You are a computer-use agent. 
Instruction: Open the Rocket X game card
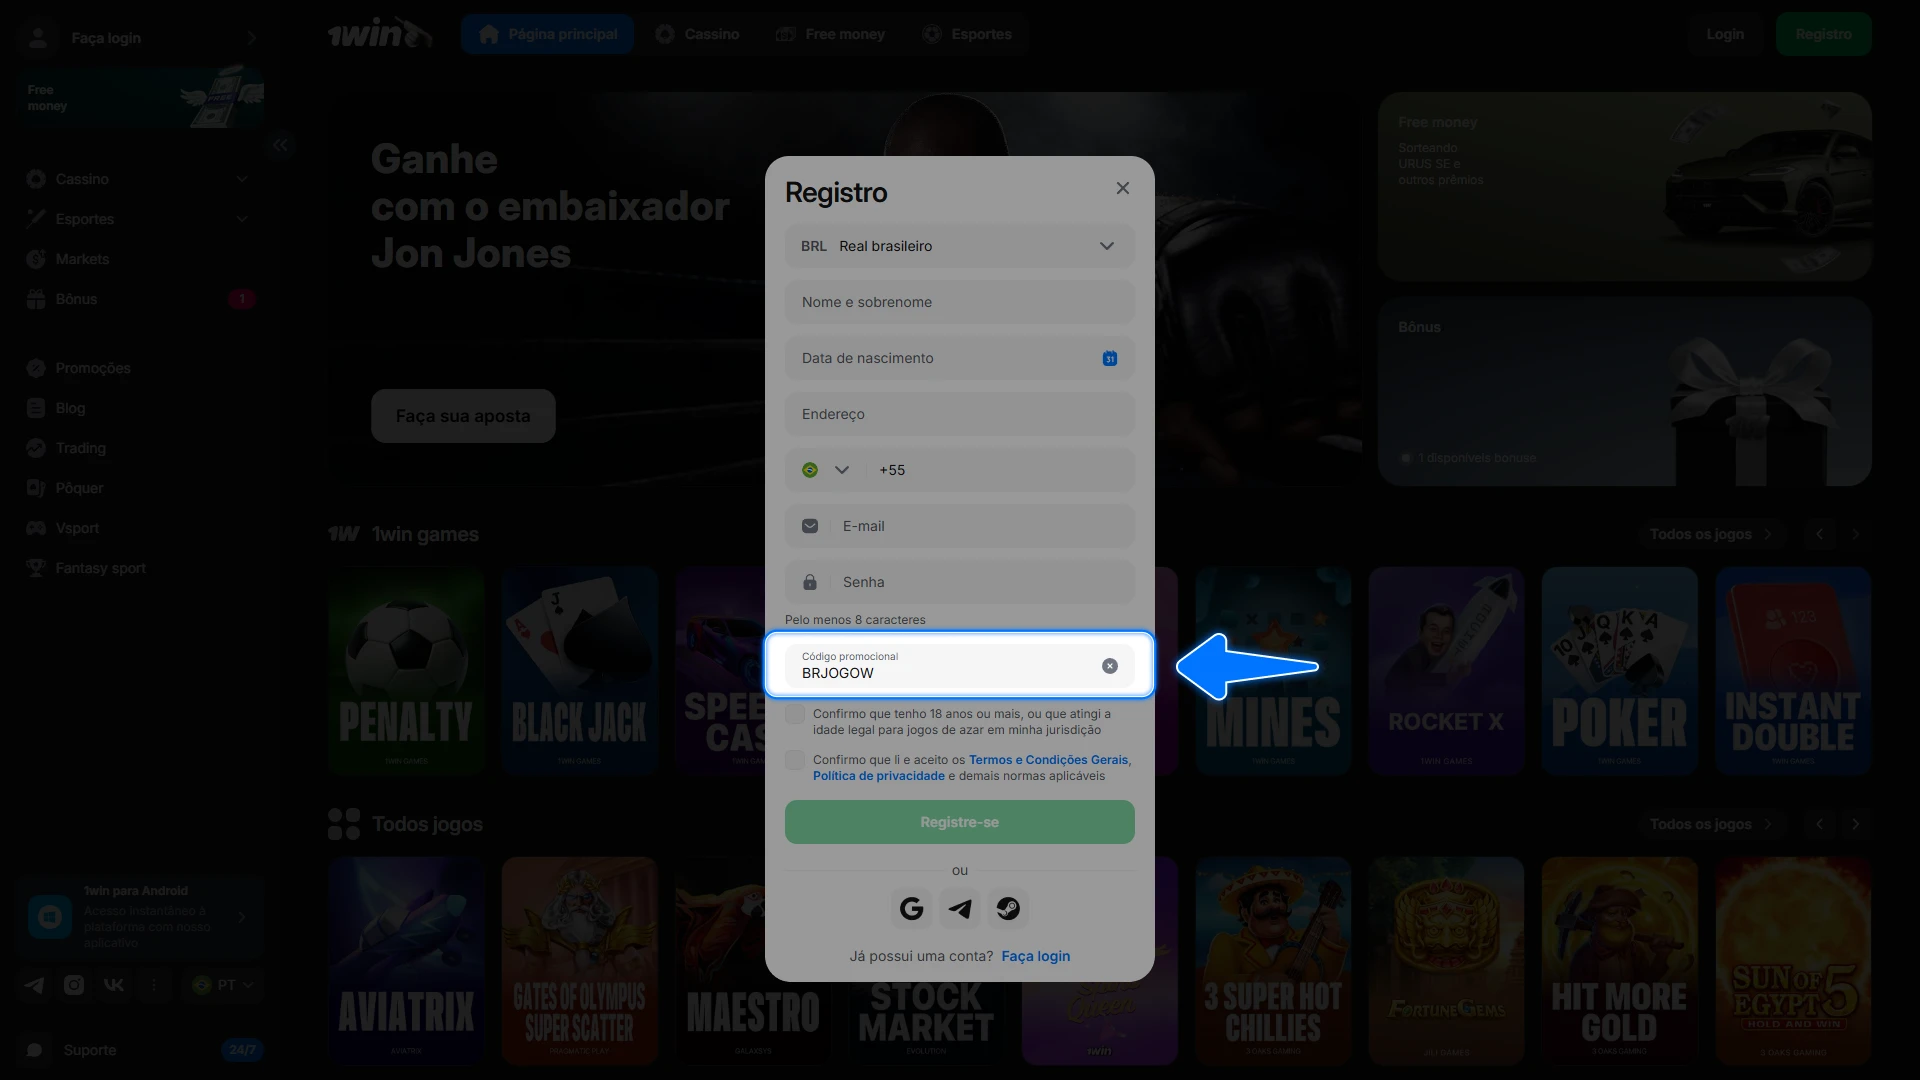(1446, 671)
